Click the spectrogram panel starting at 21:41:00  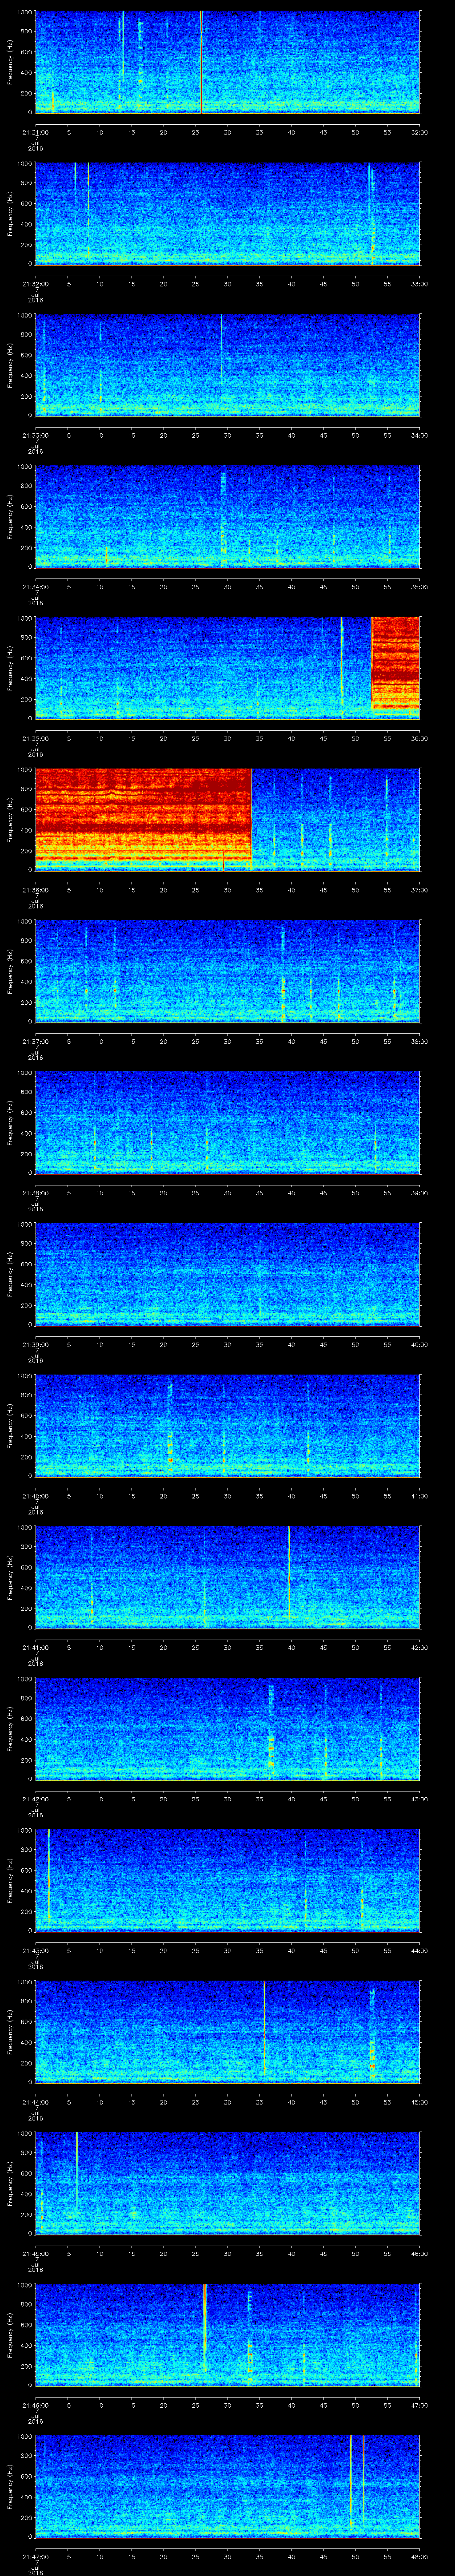pyautogui.click(x=228, y=1577)
